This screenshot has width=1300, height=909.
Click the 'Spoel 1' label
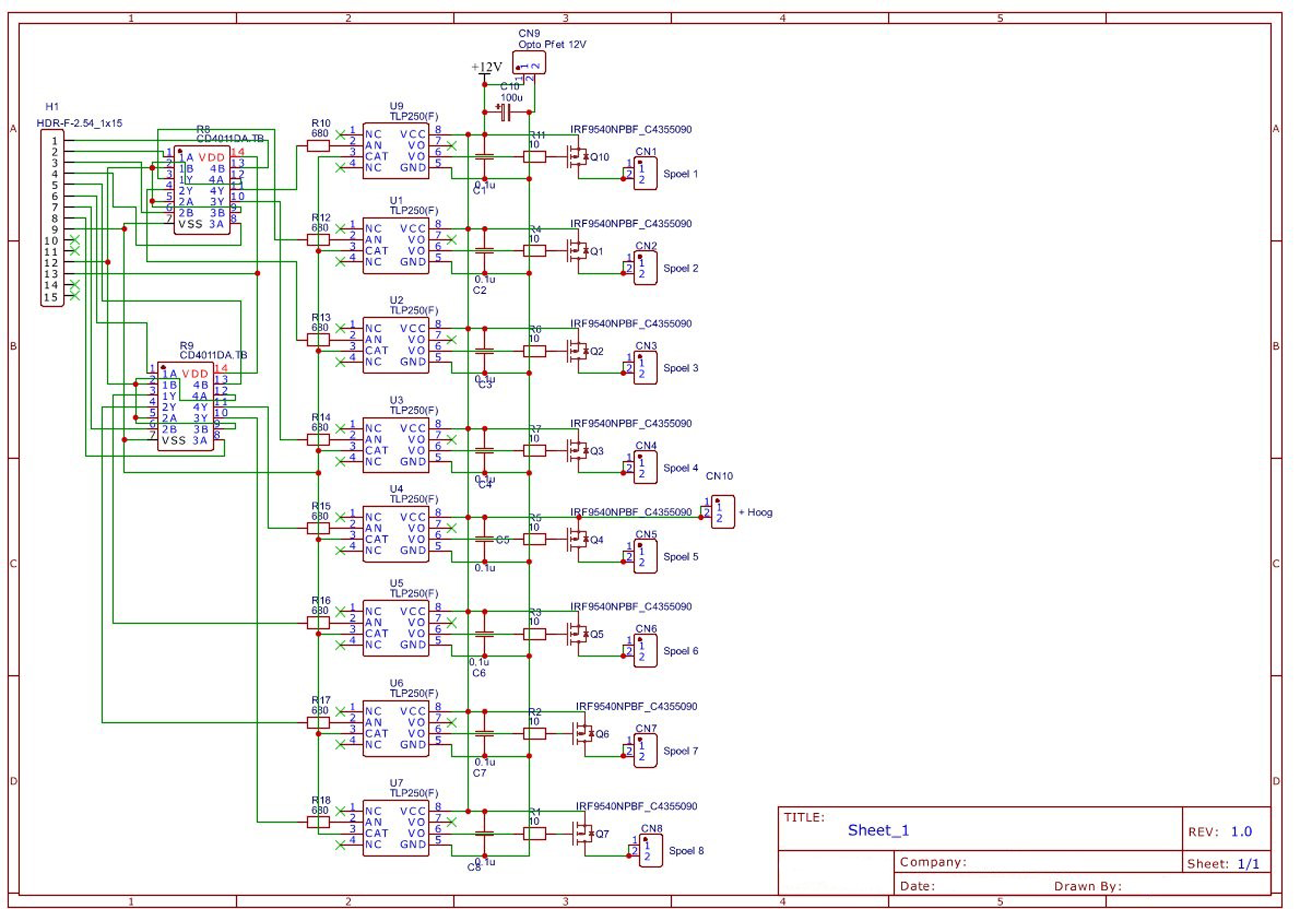click(680, 174)
